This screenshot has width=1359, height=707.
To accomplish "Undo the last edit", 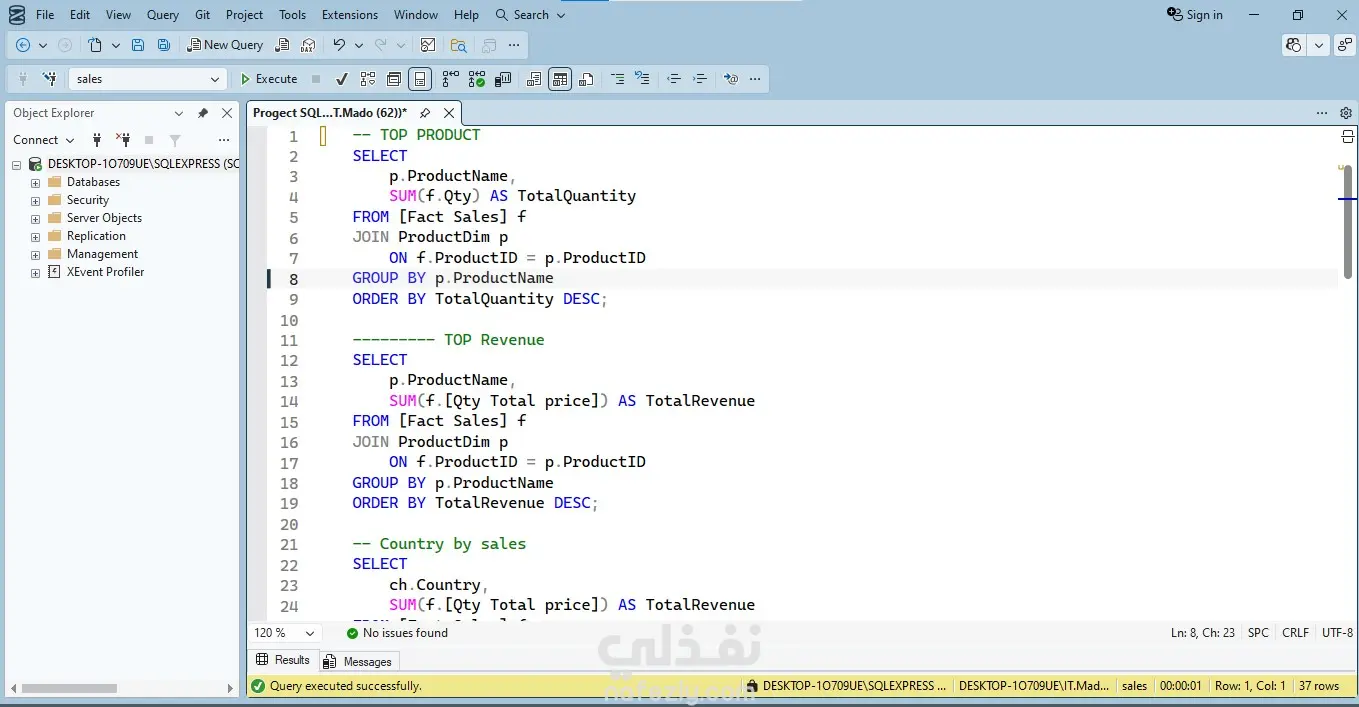I will click(339, 45).
